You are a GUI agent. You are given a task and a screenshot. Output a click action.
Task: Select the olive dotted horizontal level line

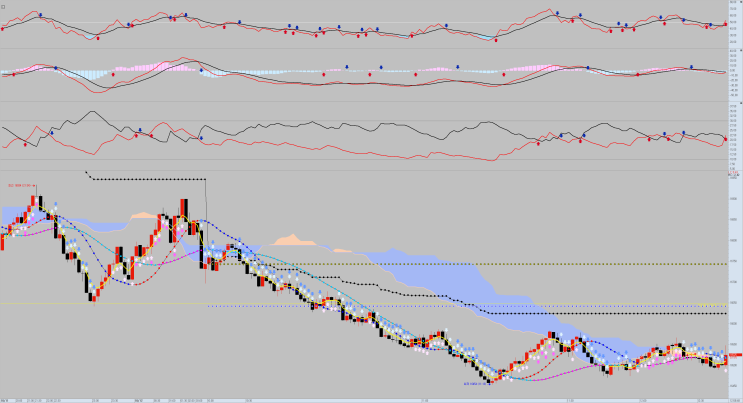tap(466, 264)
